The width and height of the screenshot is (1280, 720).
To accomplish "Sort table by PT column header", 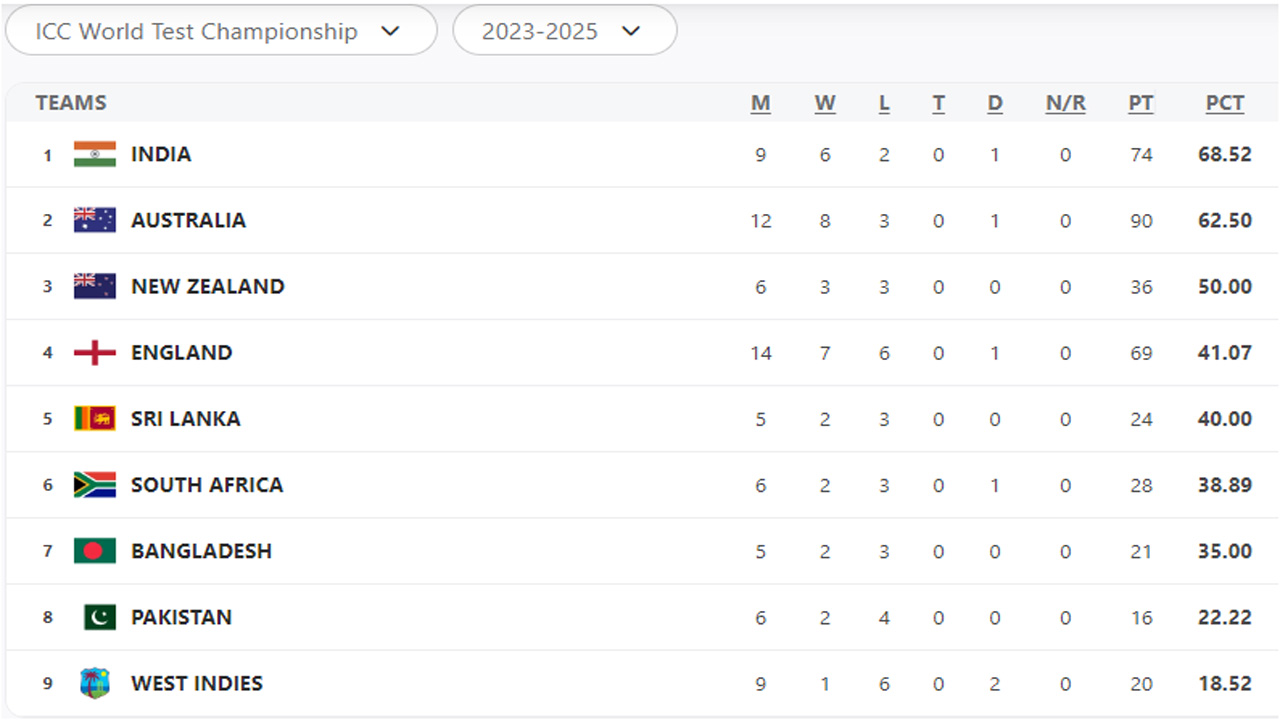I will pos(1141,103).
